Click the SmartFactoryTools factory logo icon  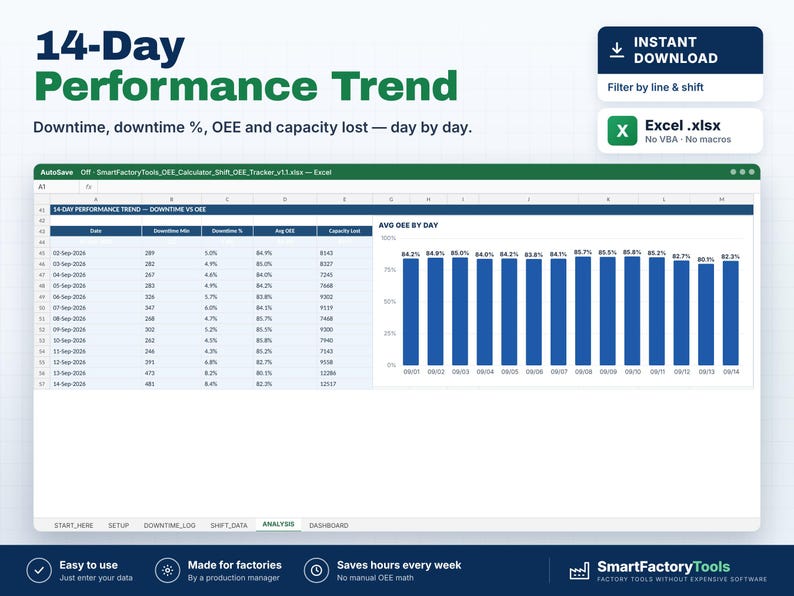point(579,571)
